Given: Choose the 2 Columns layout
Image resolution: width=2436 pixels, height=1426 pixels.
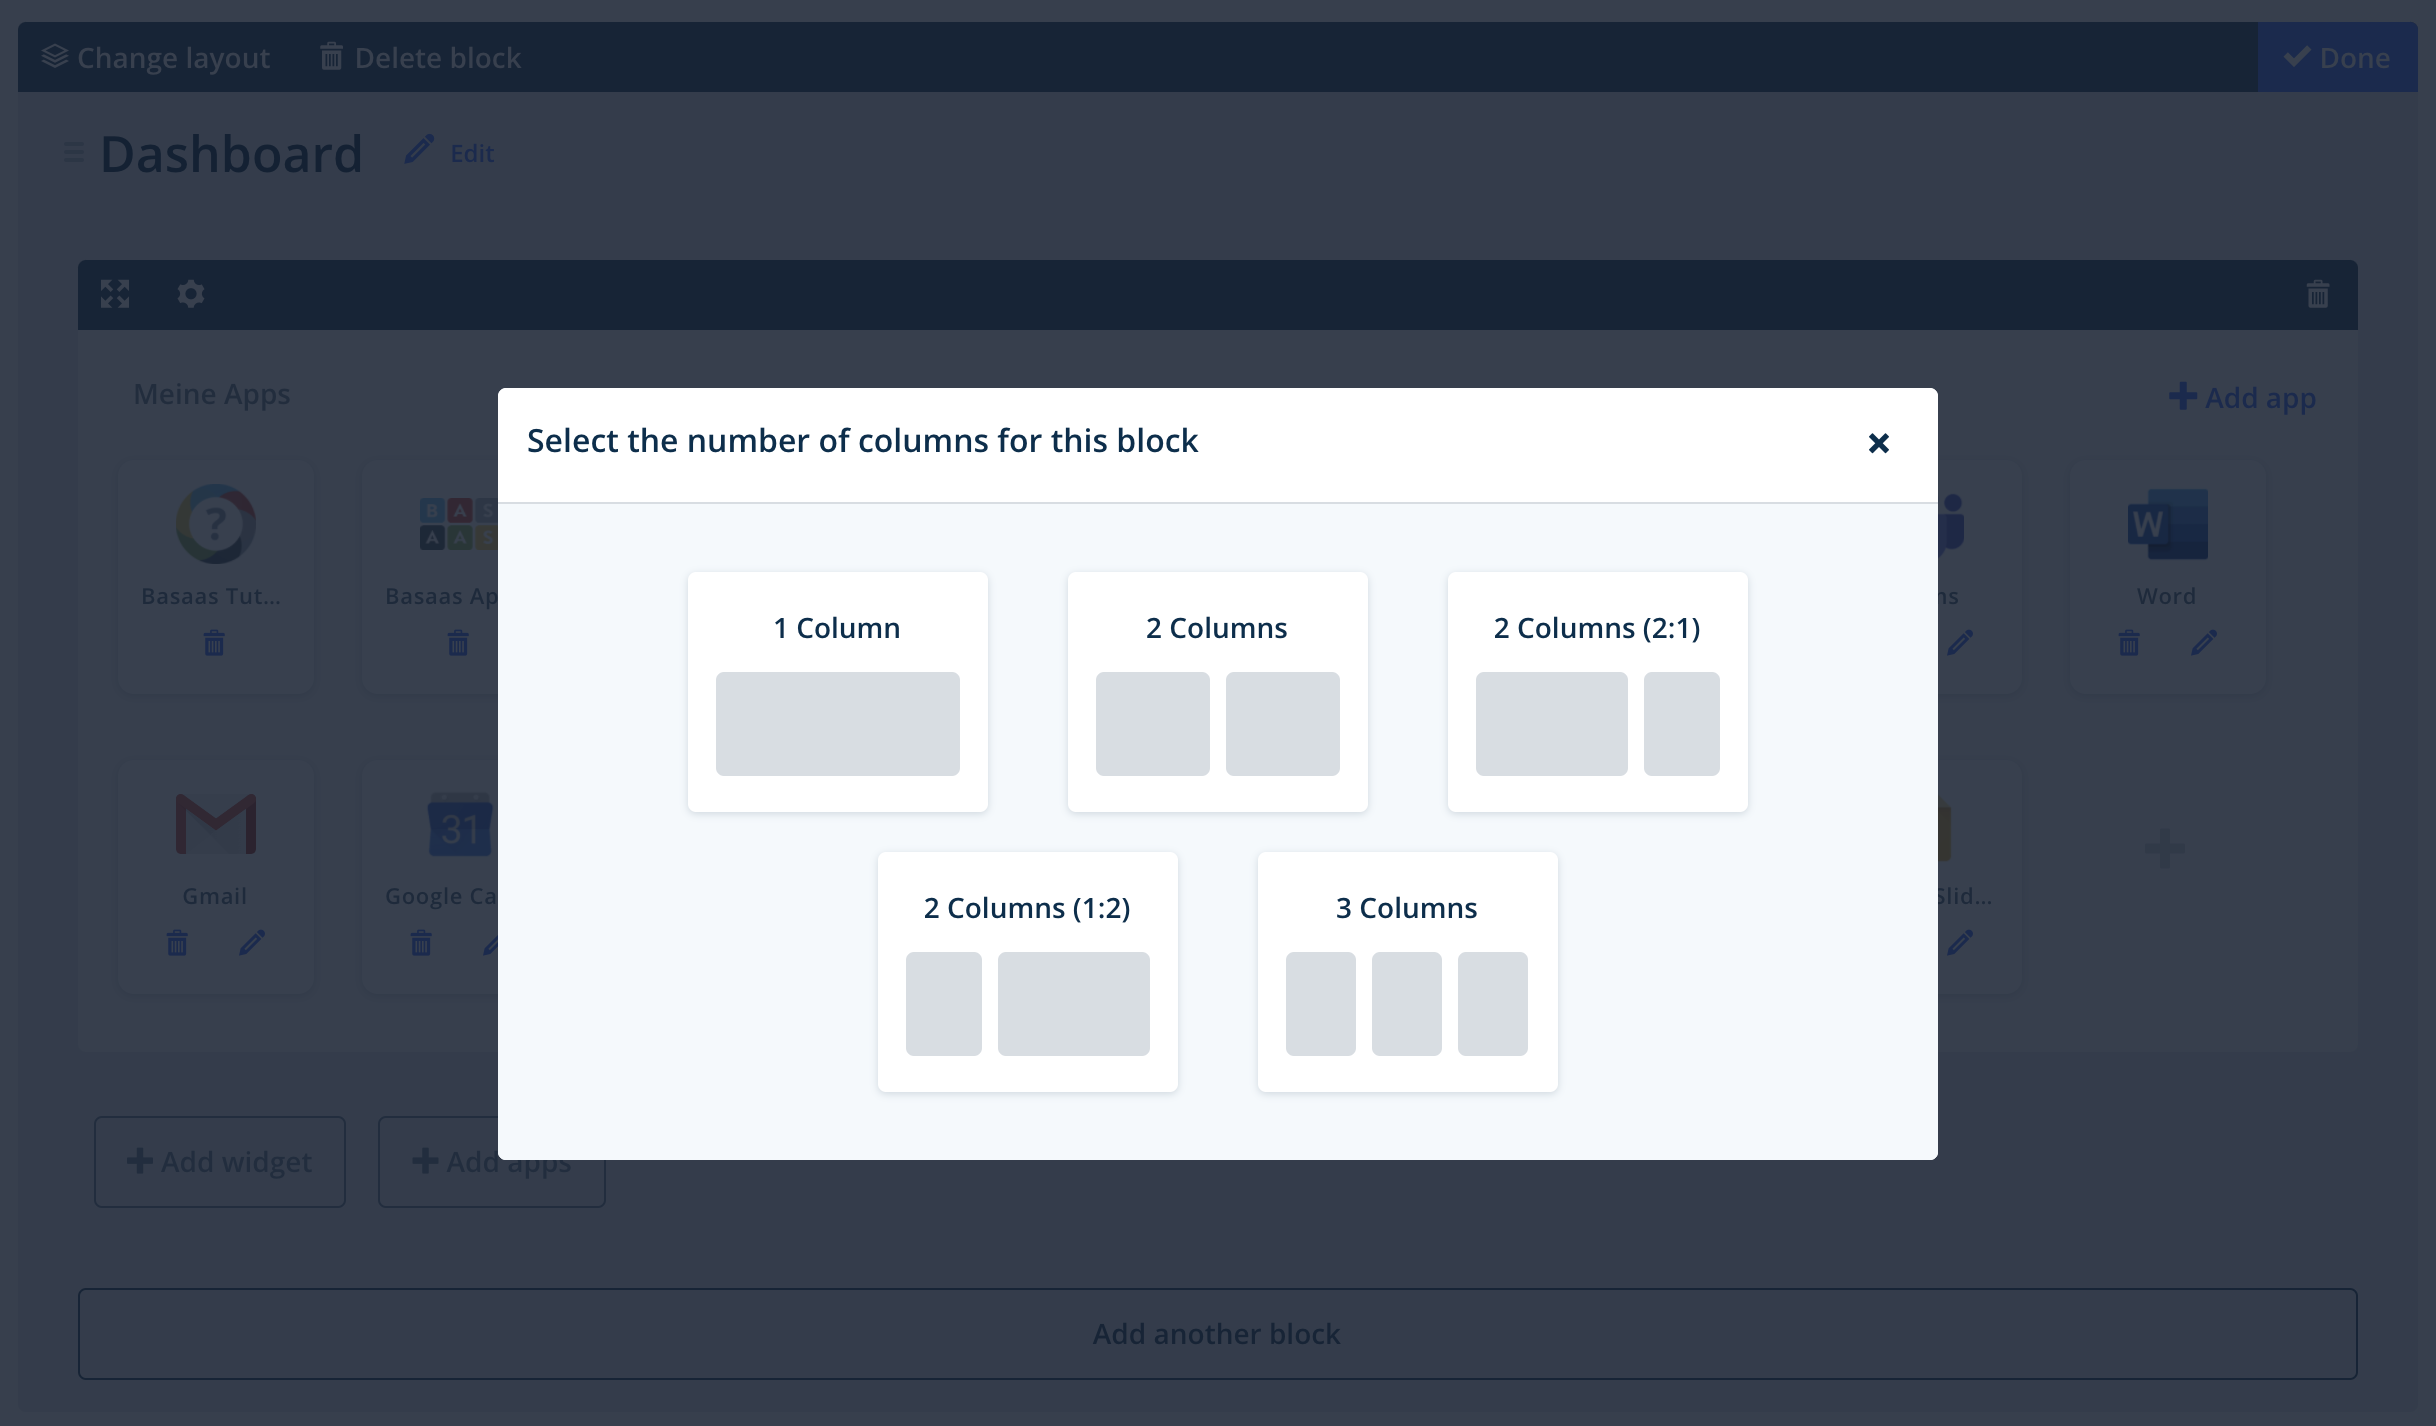Looking at the screenshot, I should pos(1218,692).
